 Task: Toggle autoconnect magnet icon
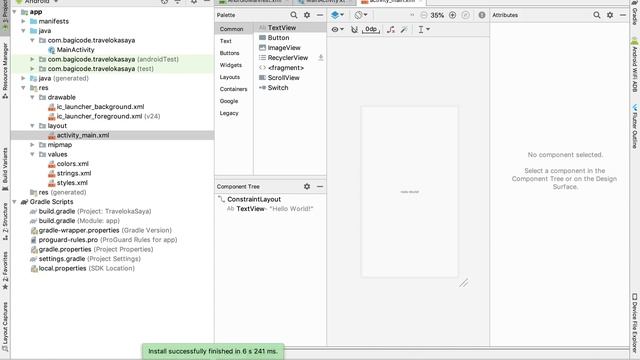[354, 29]
